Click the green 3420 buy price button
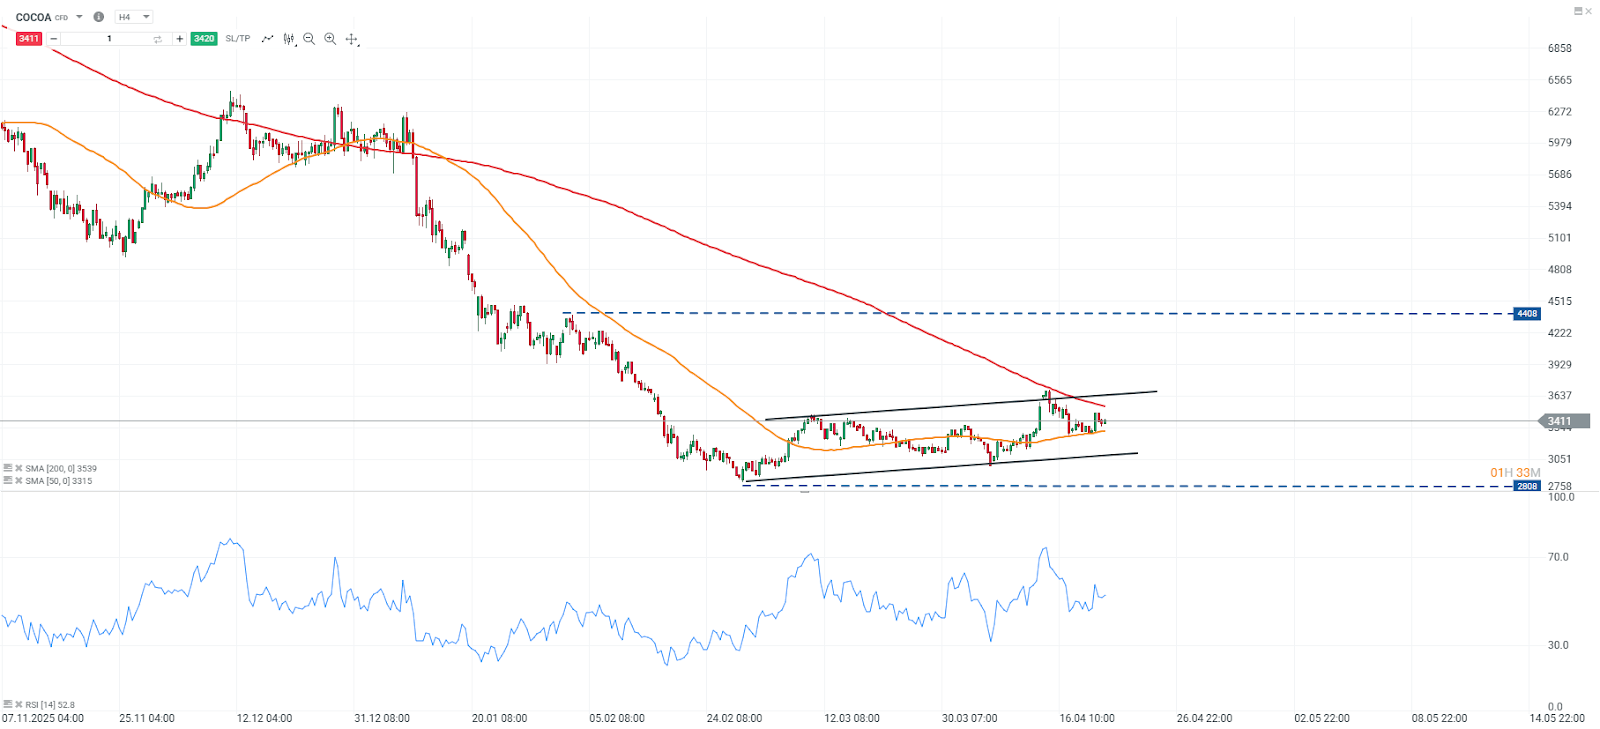This screenshot has height=729, width=1600. pyautogui.click(x=204, y=39)
